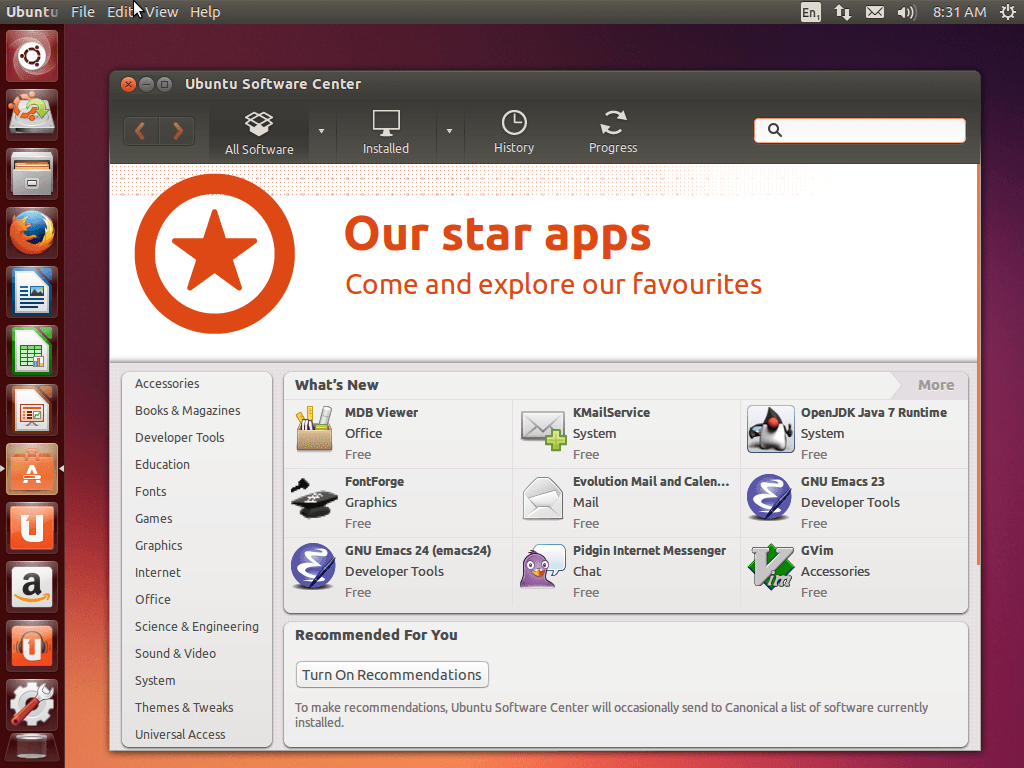Viewport: 1024px width, 768px height.
Task: Open the Office category in sidebar
Action: pyautogui.click(x=153, y=600)
